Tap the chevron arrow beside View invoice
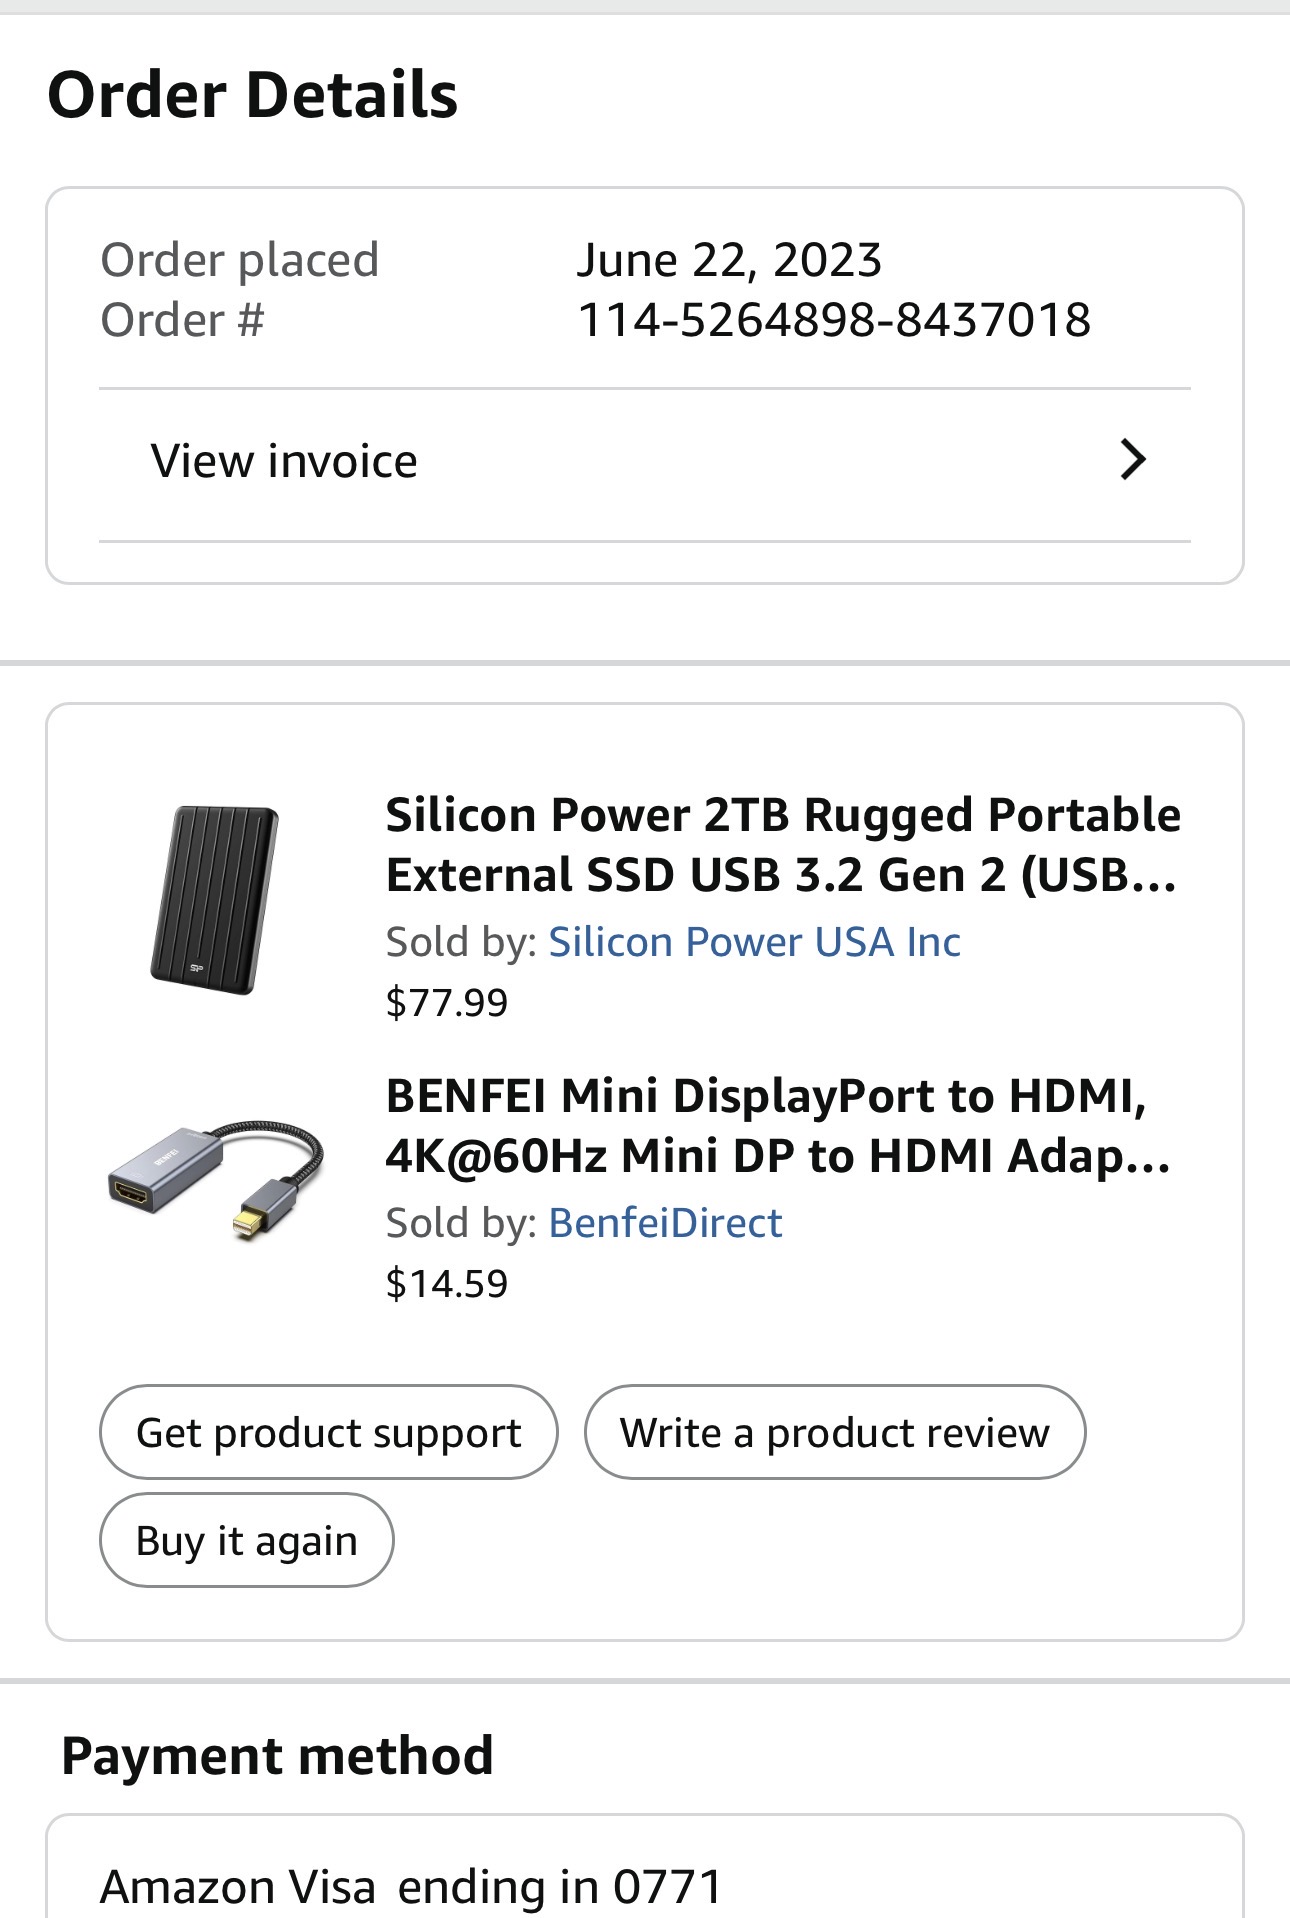This screenshot has width=1290, height=1918. pyautogui.click(x=1132, y=460)
